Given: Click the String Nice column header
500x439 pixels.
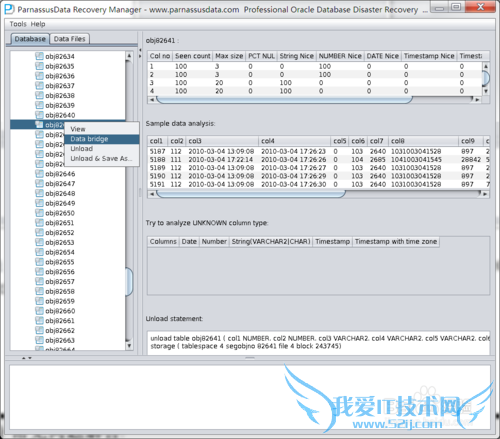Looking at the screenshot, I should tap(296, 56).
